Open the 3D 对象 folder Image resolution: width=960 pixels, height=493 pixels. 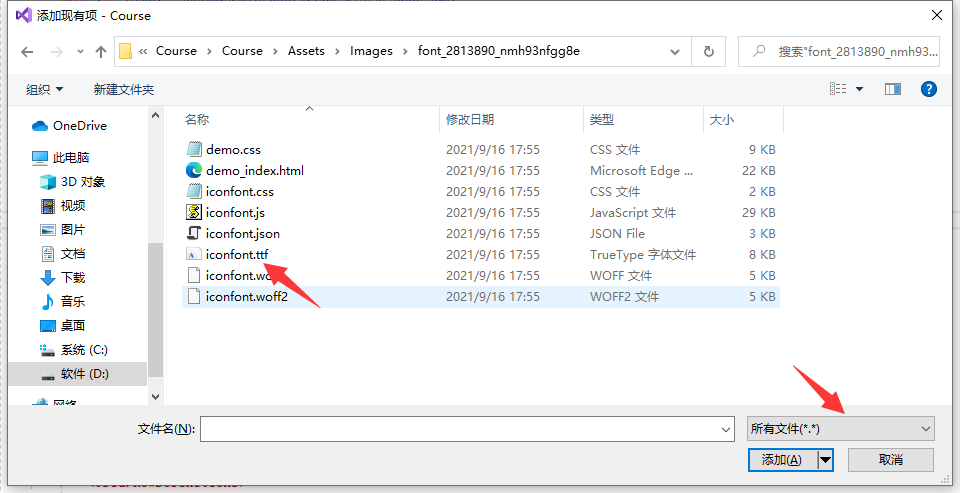coord(72,182)
